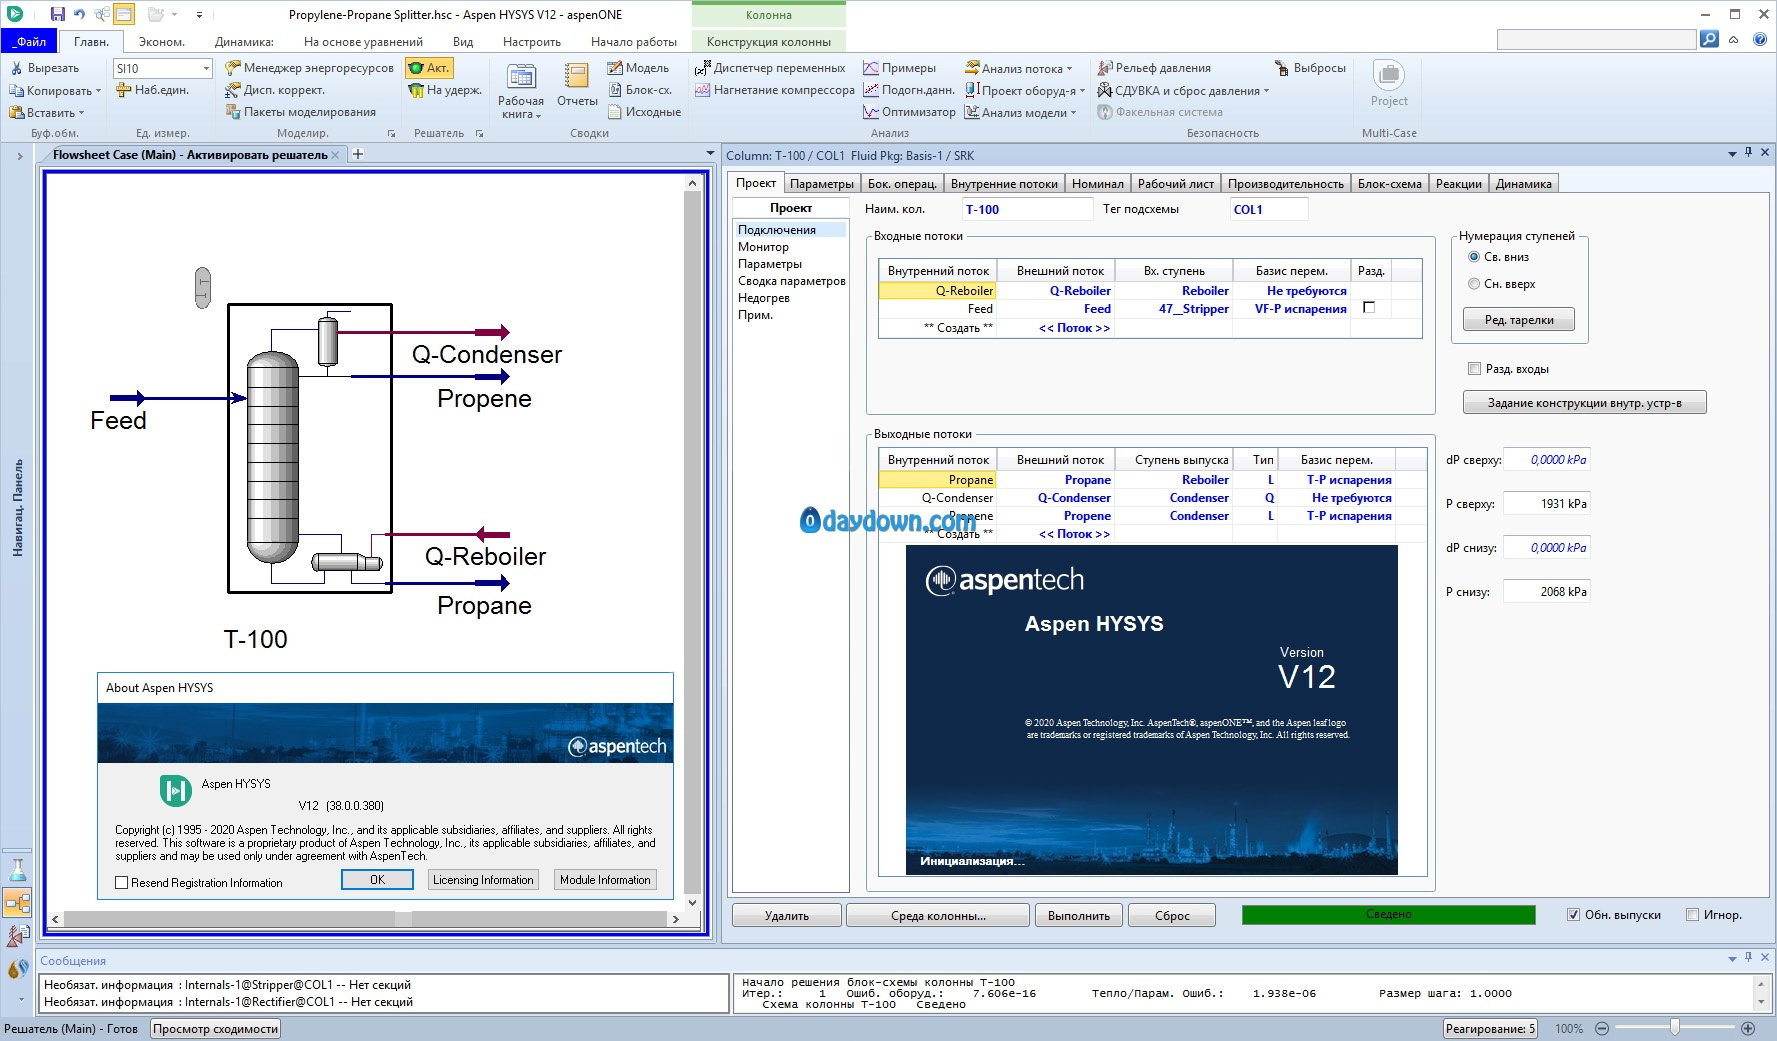Select the Сн. вверх radio button
The image size is (1777, 1041).
pyautogui.click(x=1473, y=284)
